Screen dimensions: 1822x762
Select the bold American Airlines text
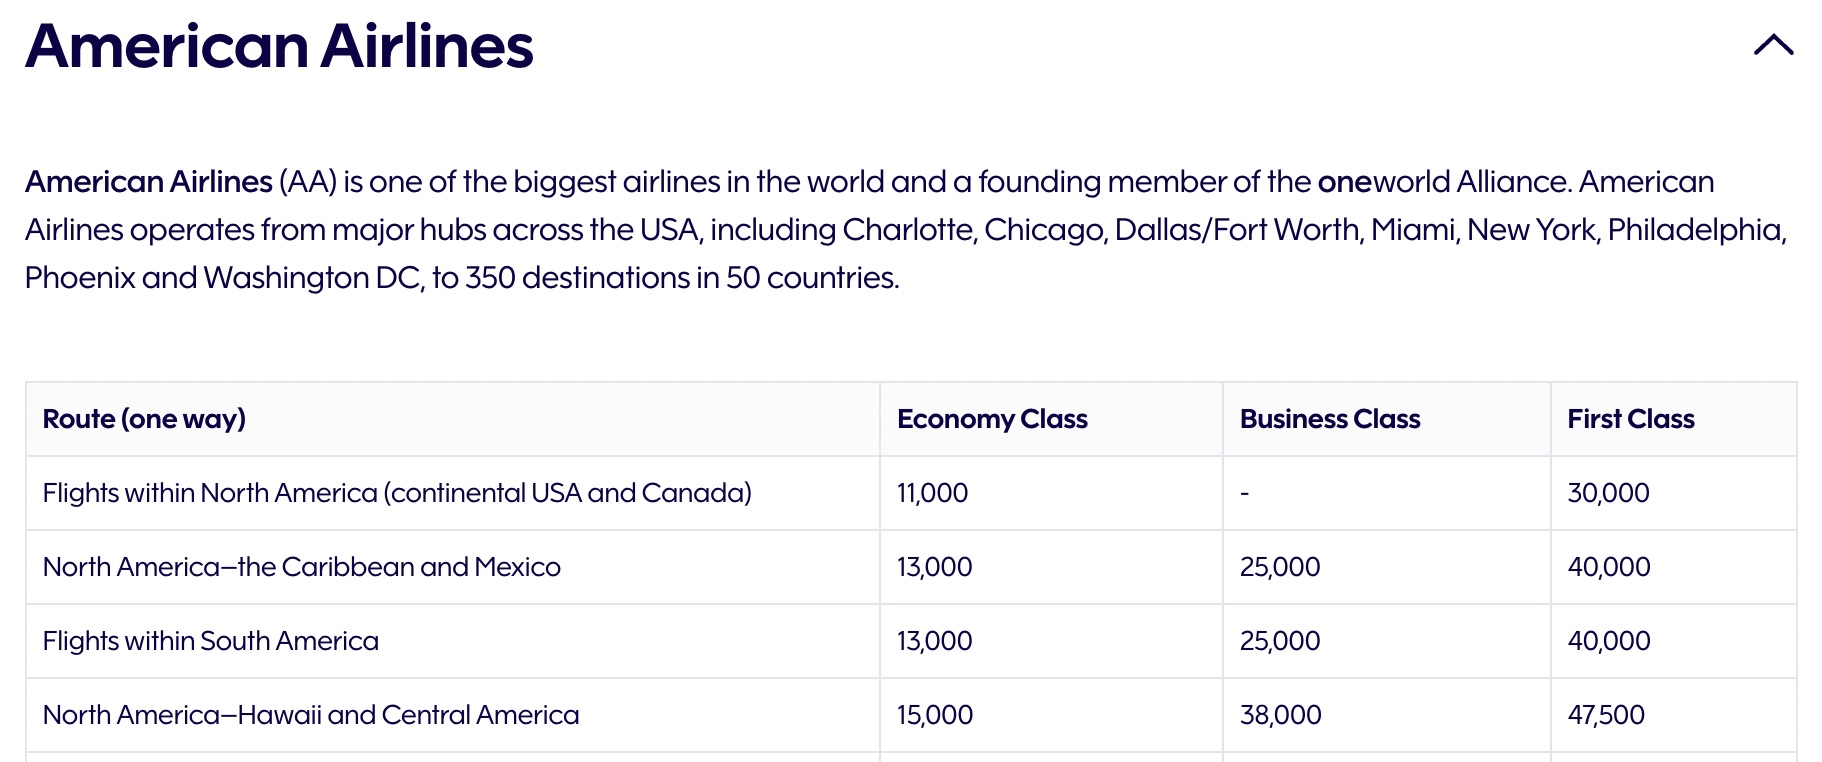(145, 182)
